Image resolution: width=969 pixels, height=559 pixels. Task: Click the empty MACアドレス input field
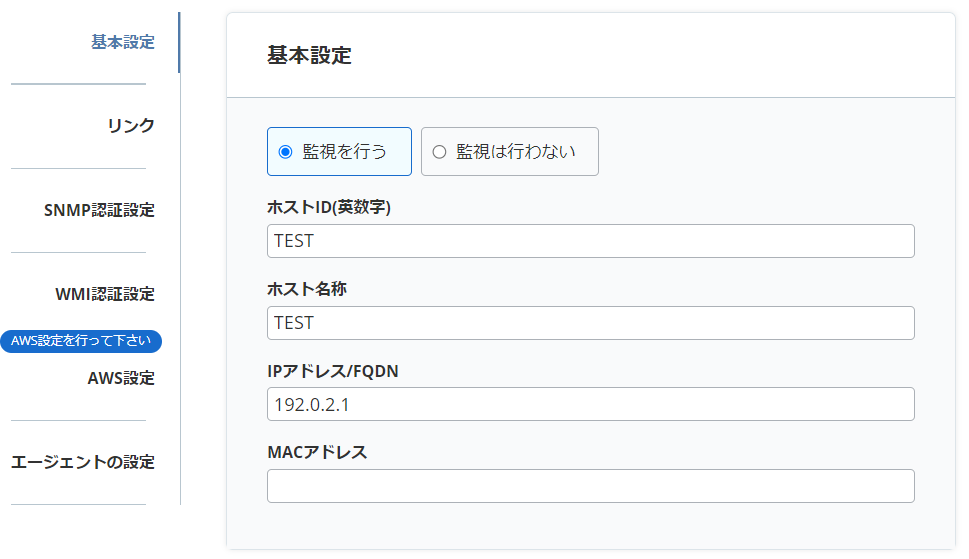tap(590, 486)
